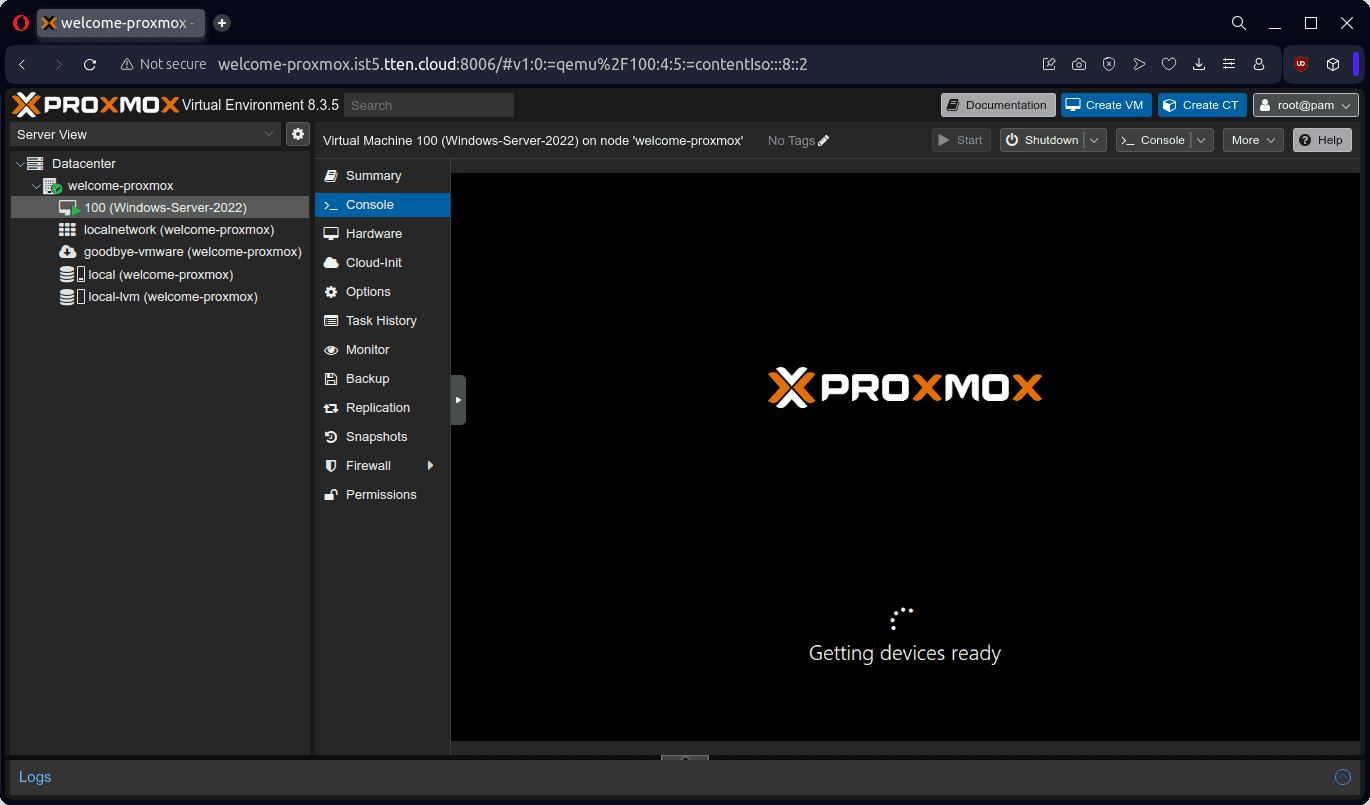Click the heart bookmark icon
Image resolution: width=1370 pixels, height=805 pixels.
(1169, 64)
